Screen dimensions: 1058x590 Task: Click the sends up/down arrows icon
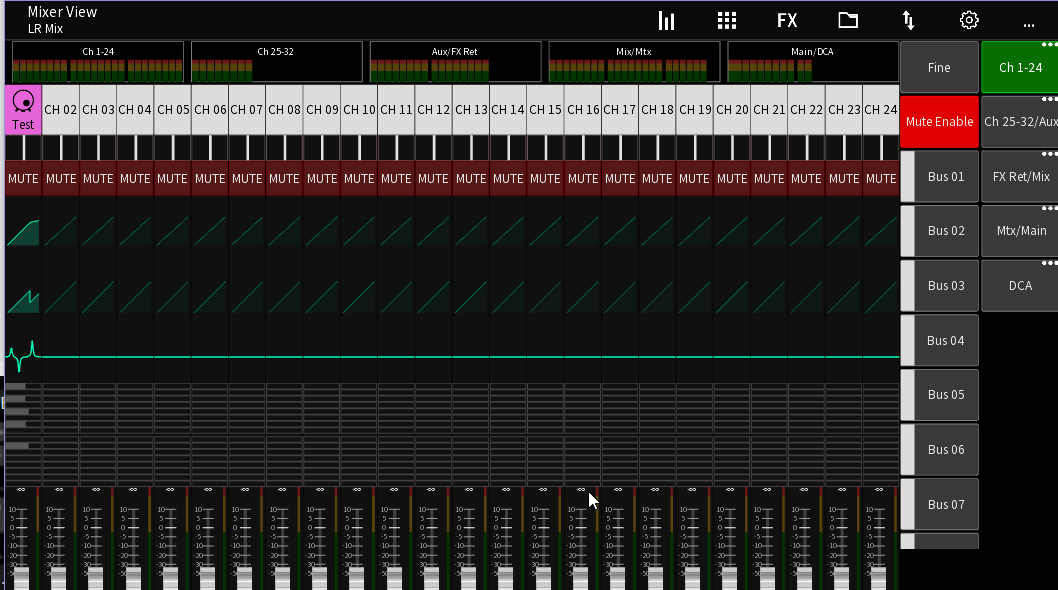(x=908, y=21)
